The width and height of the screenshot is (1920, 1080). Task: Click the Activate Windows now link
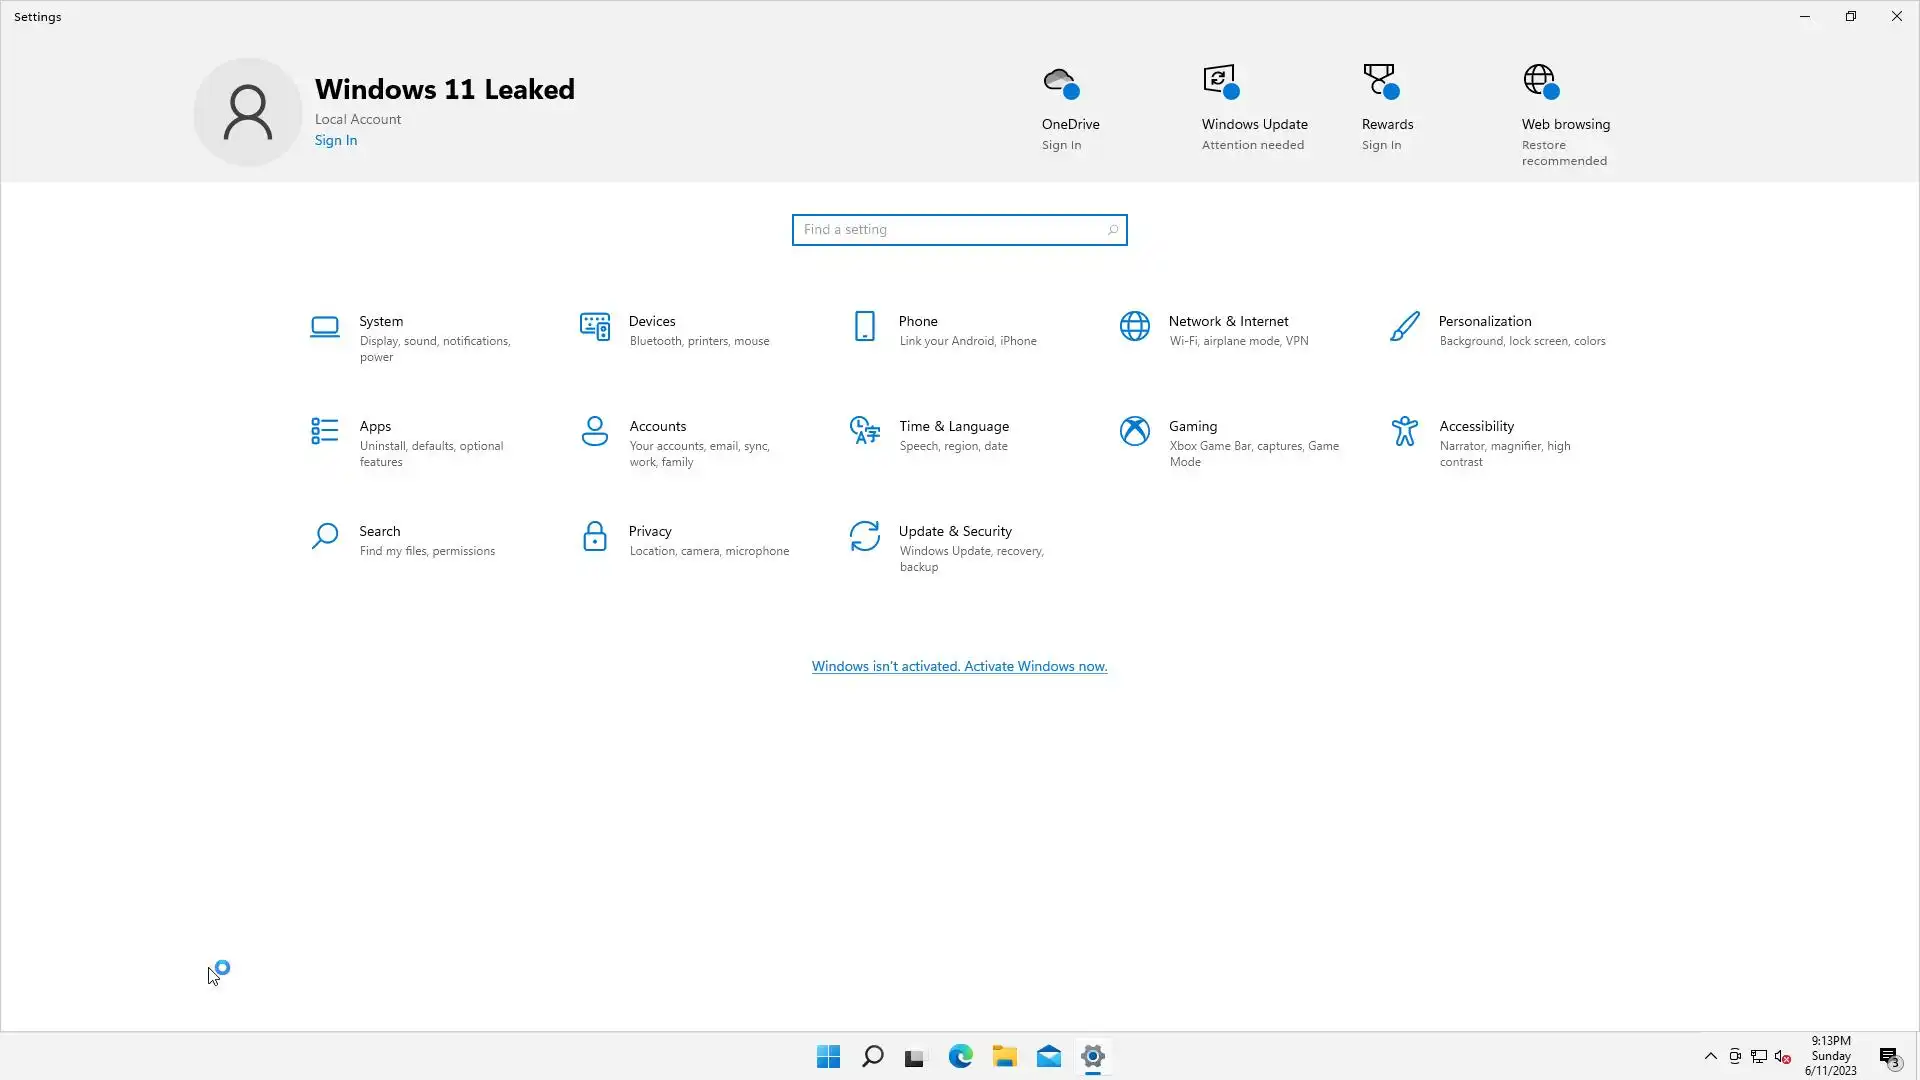coord(959,667)
